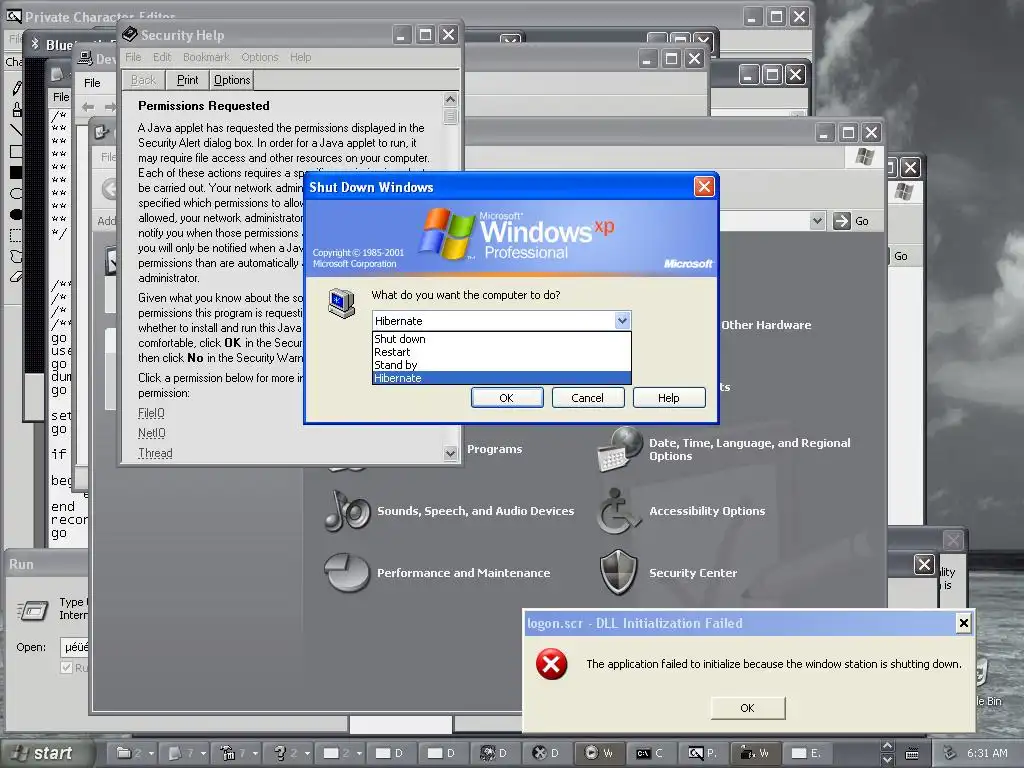Click 'Sounds, Speech, and Audio Devices' label

[x=475, y=511]
